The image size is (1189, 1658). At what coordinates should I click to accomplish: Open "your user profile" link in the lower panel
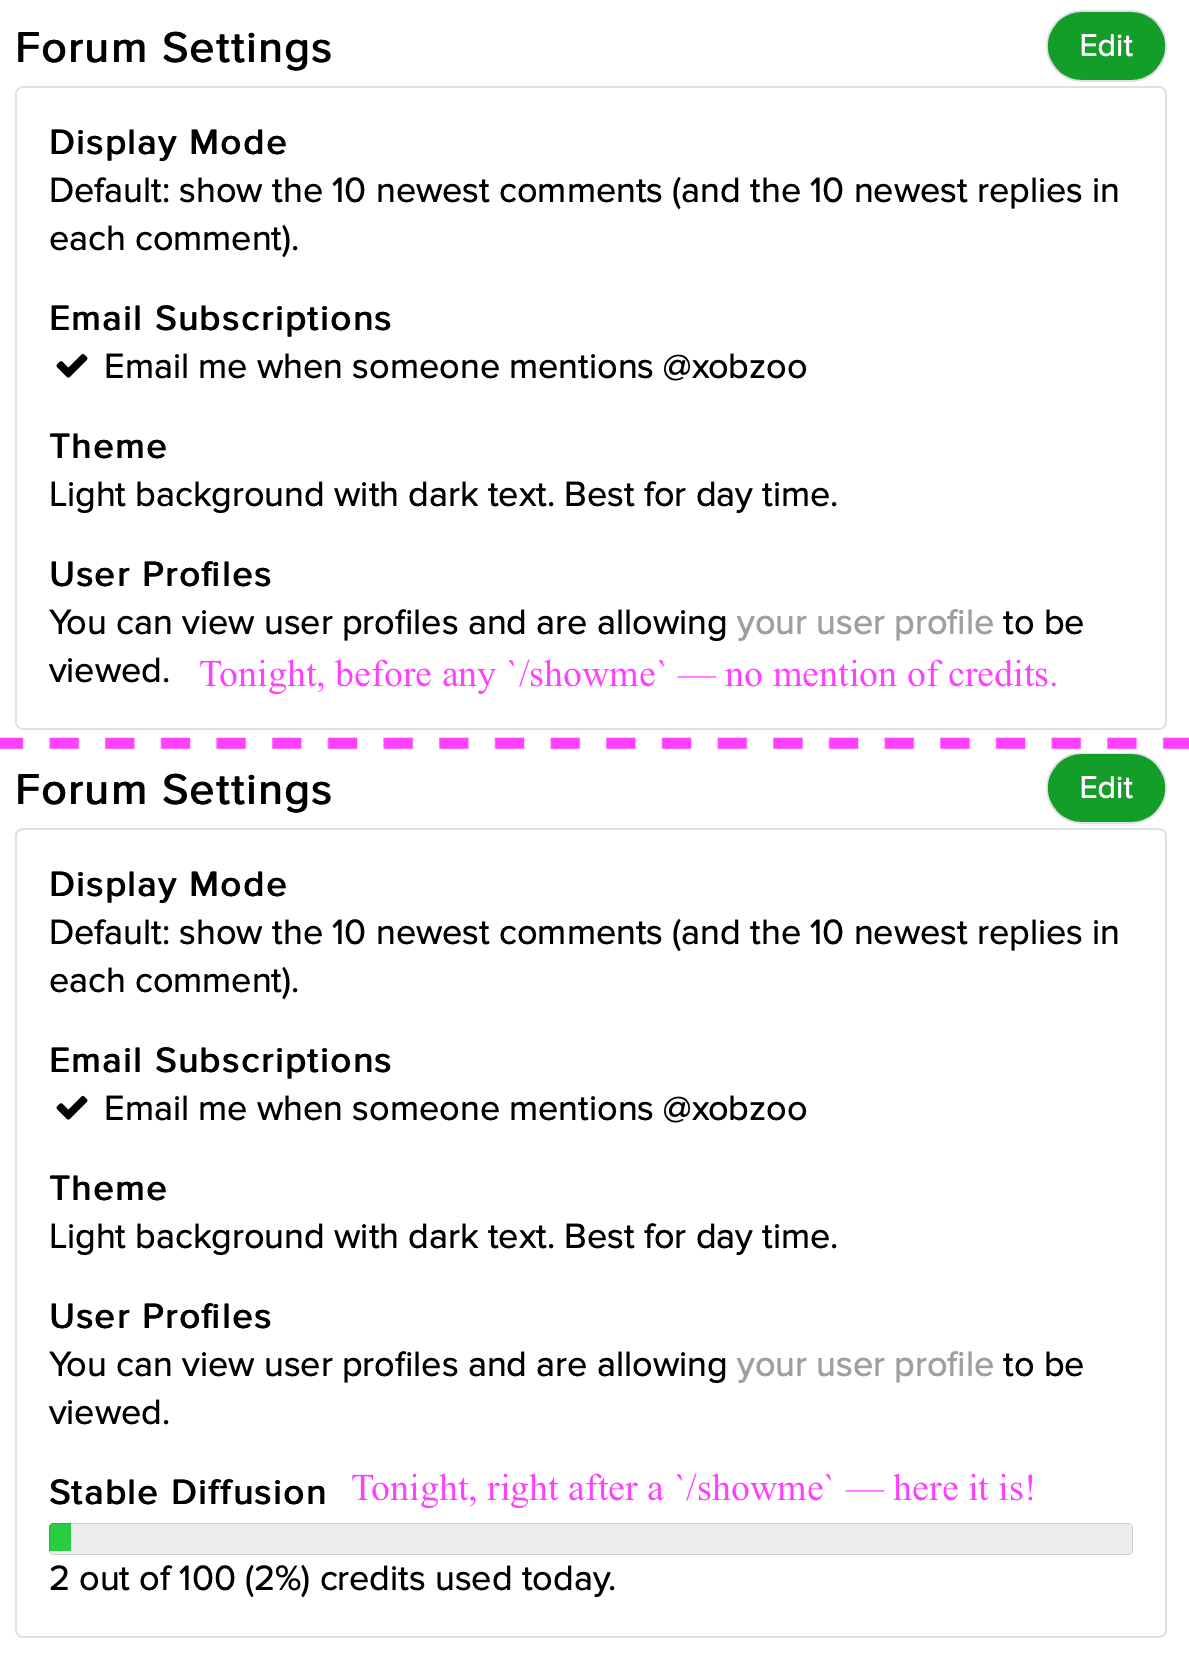[864, 1365]
